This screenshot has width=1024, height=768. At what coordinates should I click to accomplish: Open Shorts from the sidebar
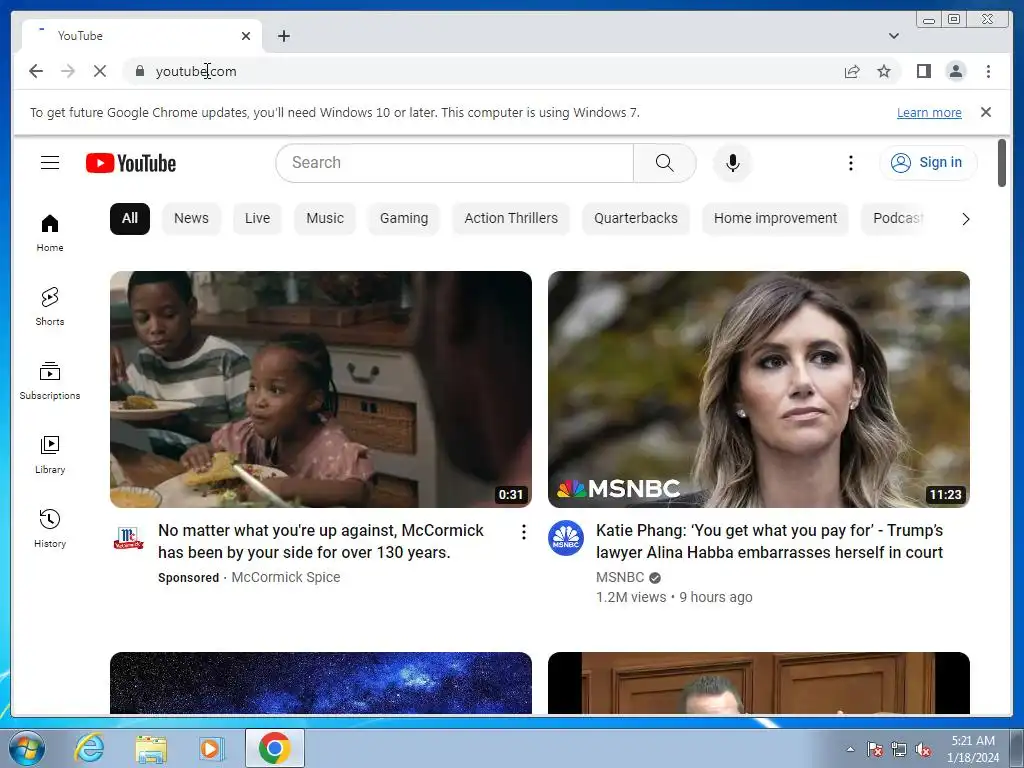[50, 306]
